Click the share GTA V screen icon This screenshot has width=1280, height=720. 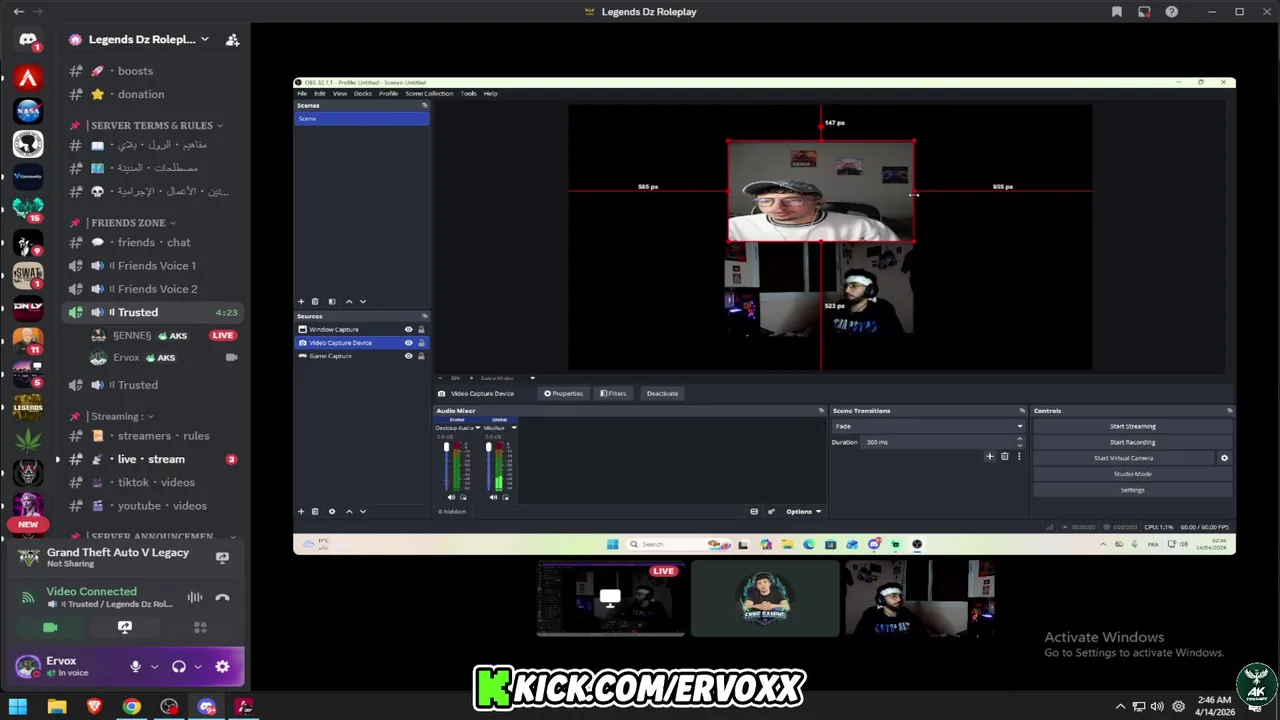point(222,558)
